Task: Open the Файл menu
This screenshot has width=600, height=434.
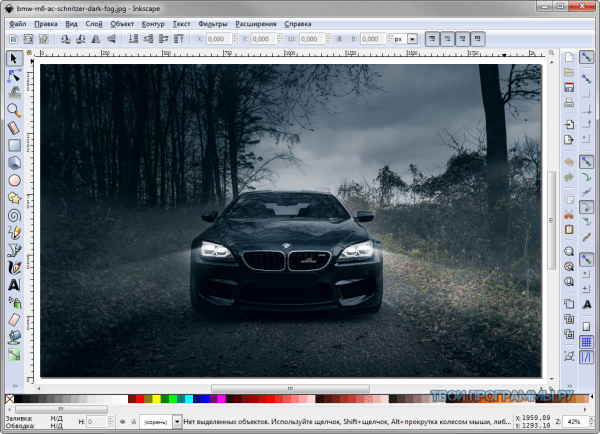Action: 18,24
